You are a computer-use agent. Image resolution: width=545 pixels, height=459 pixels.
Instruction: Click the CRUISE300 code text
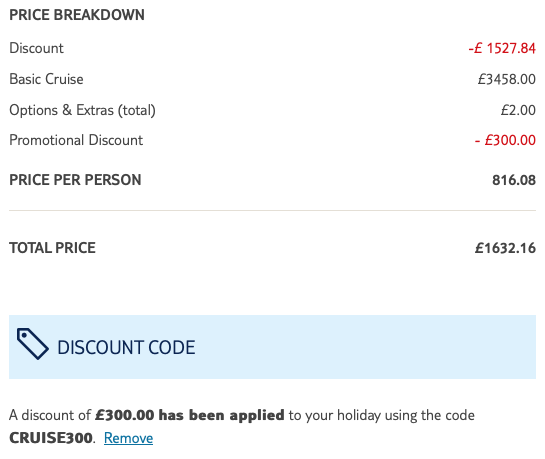coord(51,438)
